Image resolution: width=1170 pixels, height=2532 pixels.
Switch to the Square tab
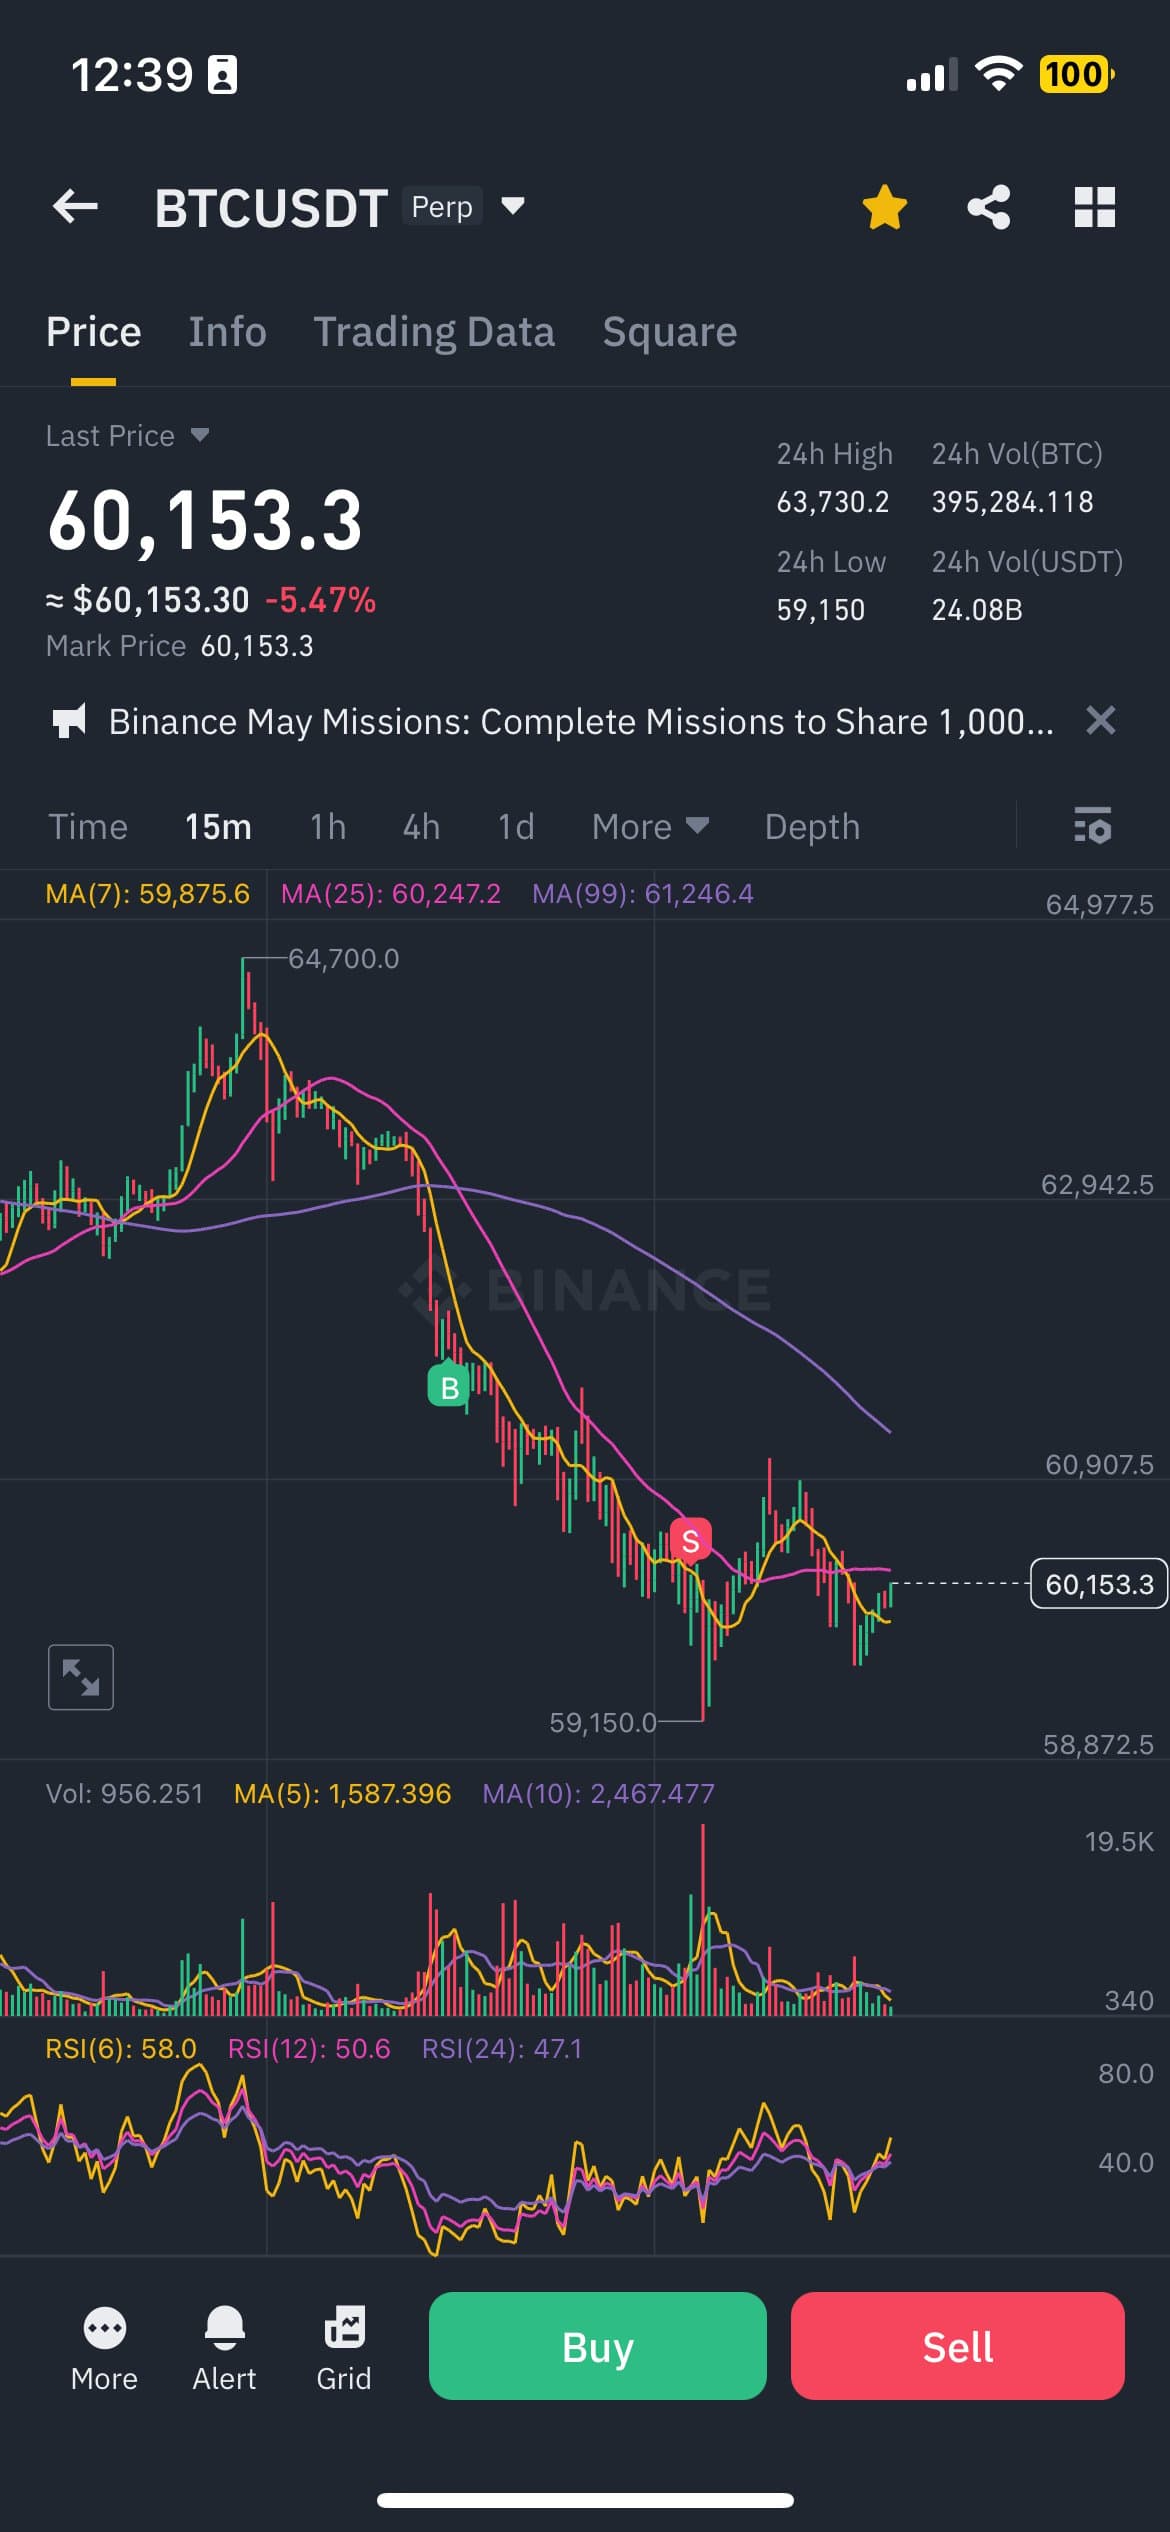pos(669,332)
